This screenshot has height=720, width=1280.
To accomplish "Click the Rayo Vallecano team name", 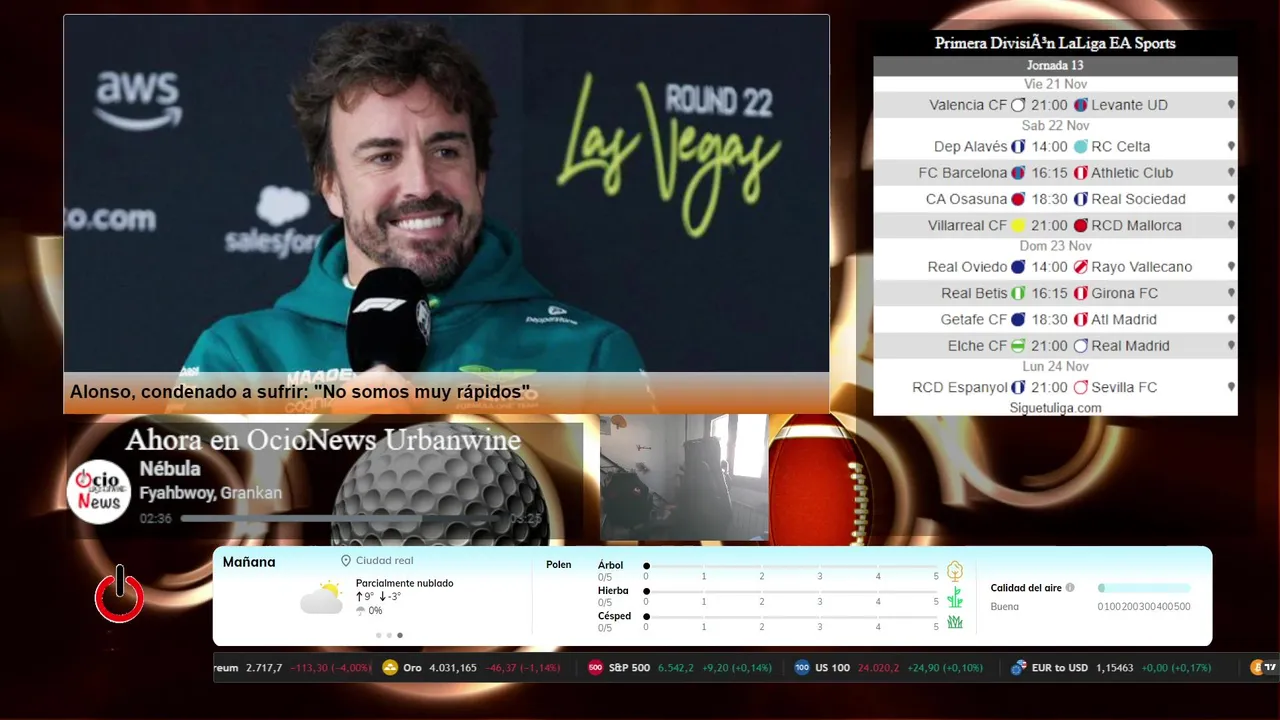I will [1142, 267].
